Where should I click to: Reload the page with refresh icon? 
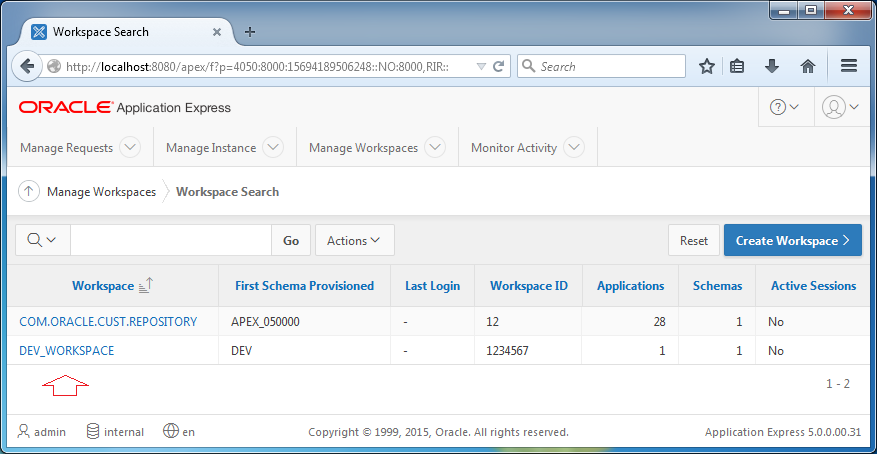[x=498, y=67]
